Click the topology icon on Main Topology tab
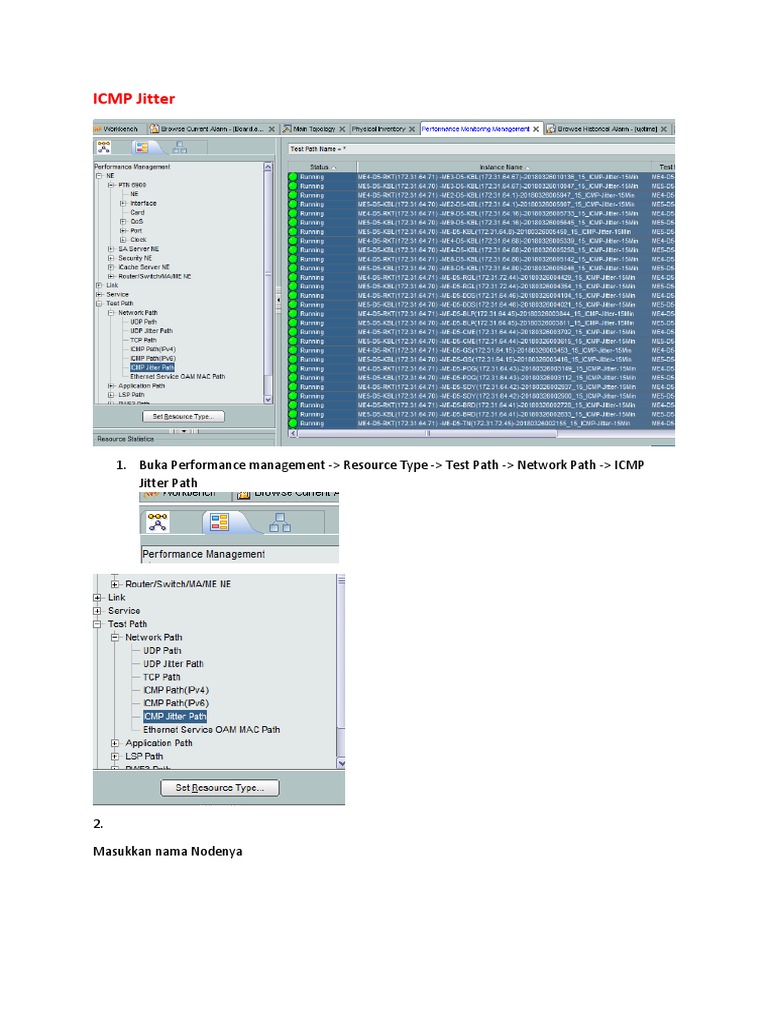The image size is (768, 1024). (x=287, y=129)
